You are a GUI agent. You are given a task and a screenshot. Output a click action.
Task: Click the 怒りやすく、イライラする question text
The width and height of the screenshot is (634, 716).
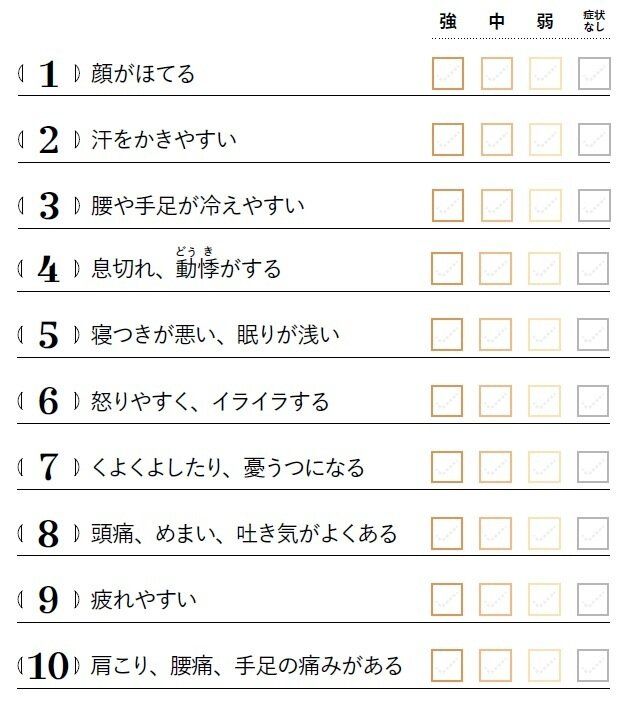210,402
